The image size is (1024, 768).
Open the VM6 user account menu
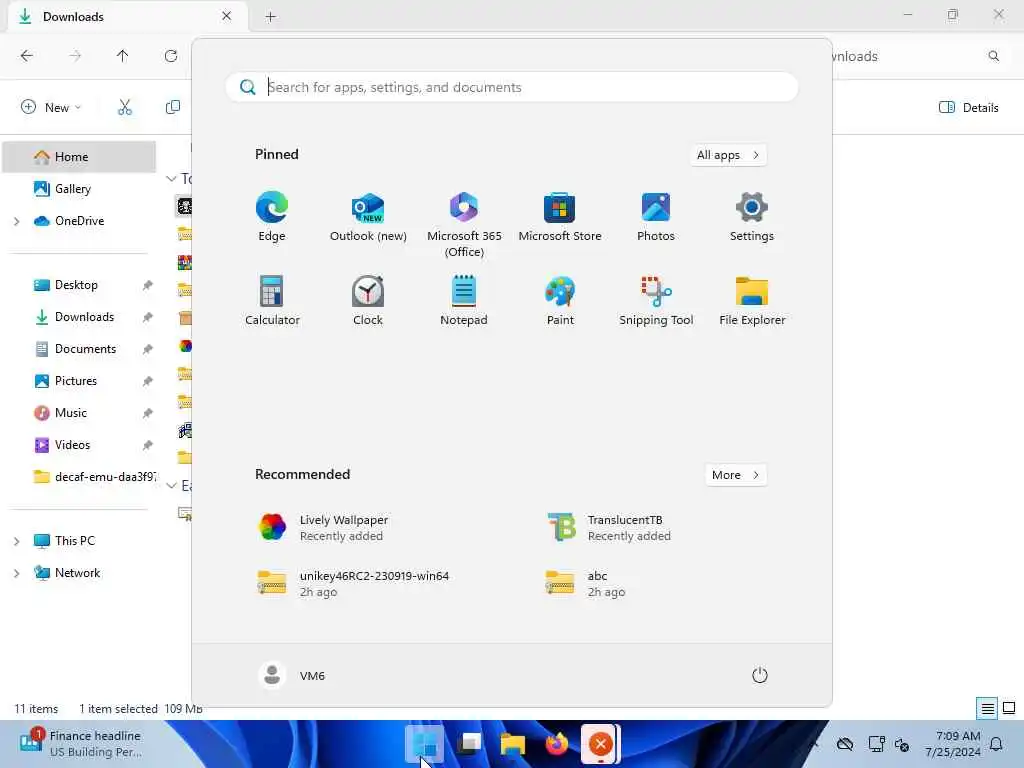point(292,675)
